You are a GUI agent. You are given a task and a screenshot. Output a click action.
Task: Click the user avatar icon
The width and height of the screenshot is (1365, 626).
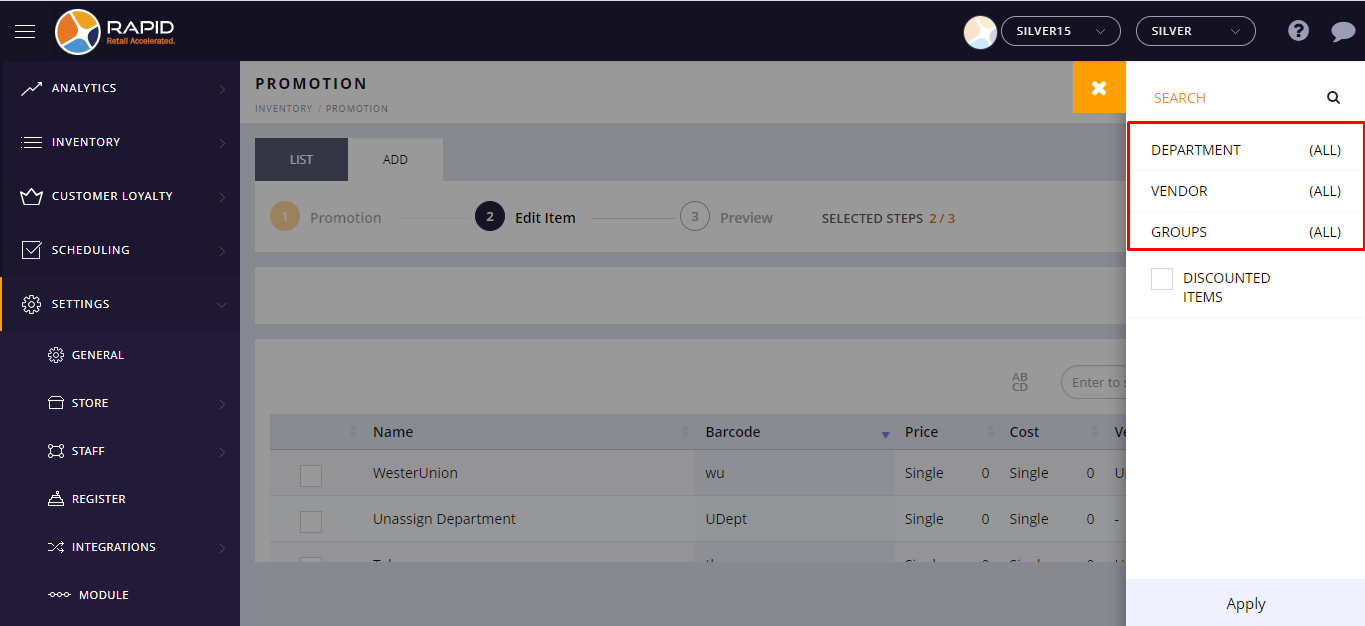[979, 32]
